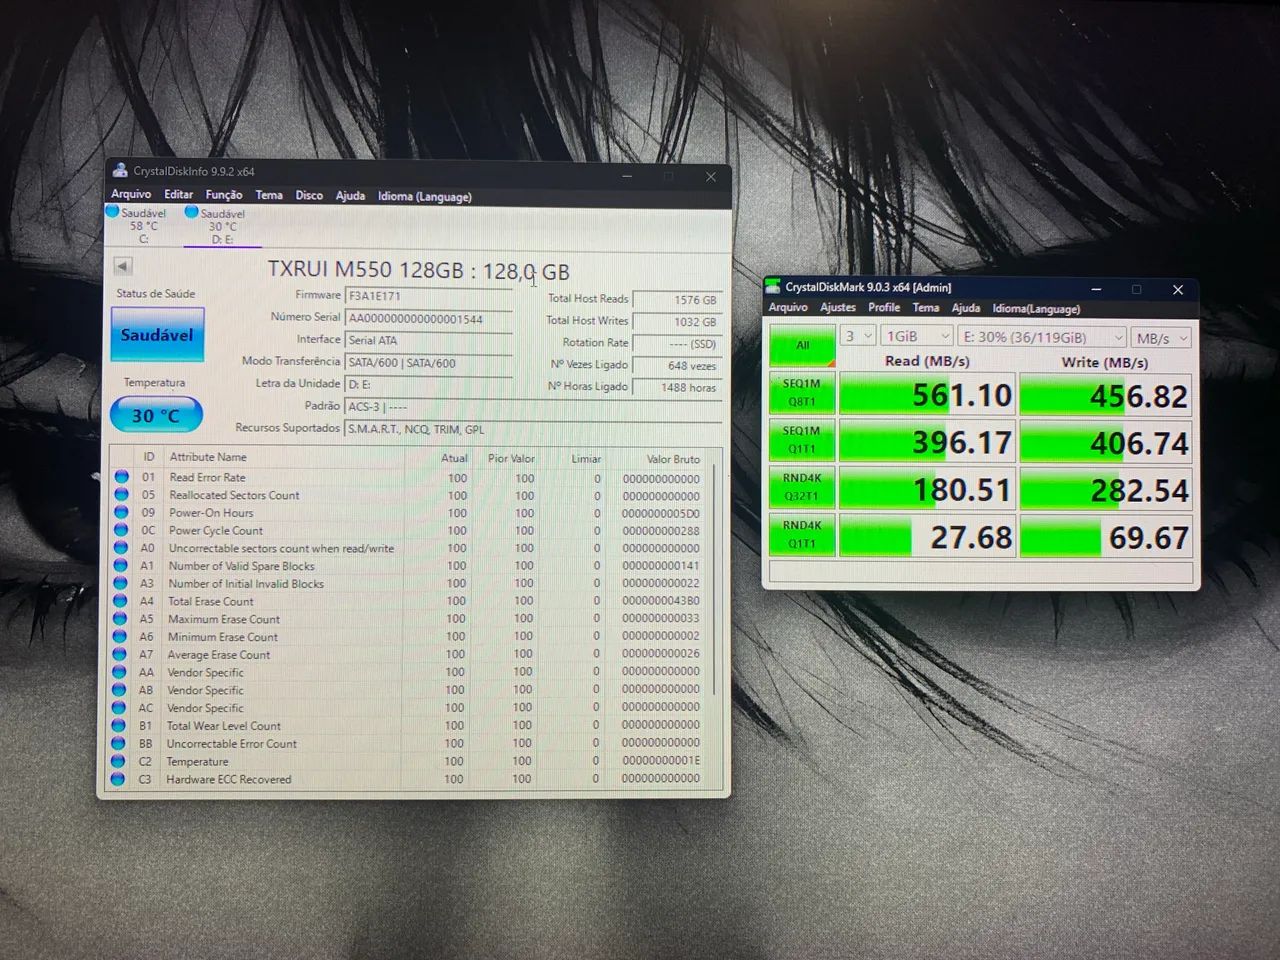The width and height of the screenshot is (1280, 960).
Task: Click the All benchmark button
Action: pos(802,345)
